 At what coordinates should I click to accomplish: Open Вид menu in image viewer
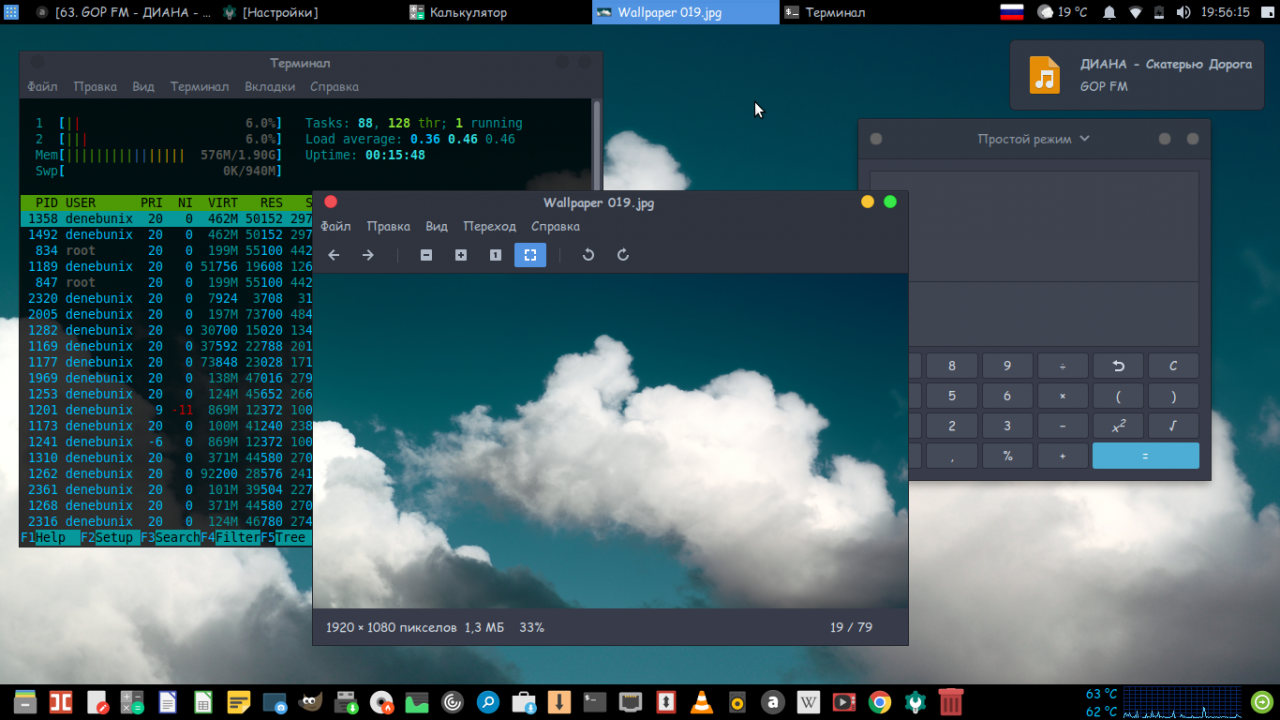click(436, 227)
